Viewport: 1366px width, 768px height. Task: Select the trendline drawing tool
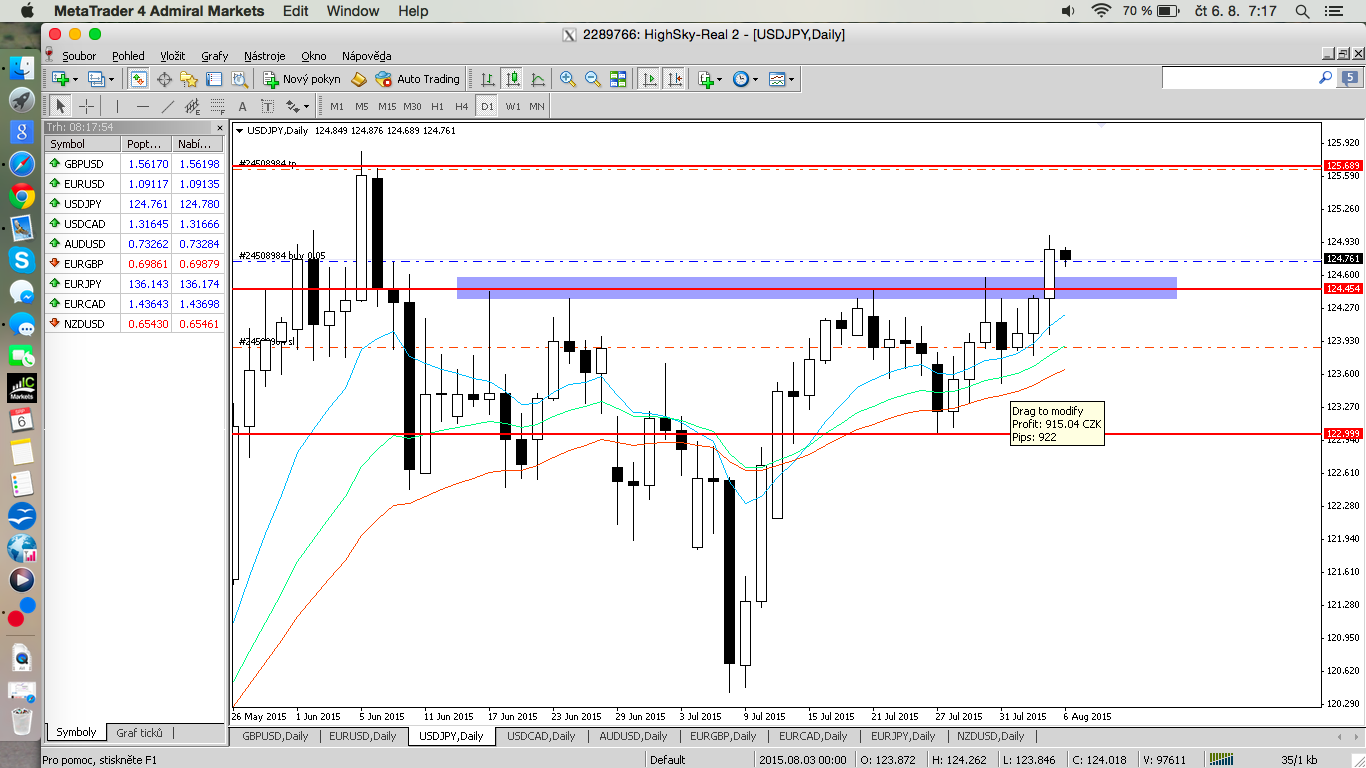pos(167,106)
